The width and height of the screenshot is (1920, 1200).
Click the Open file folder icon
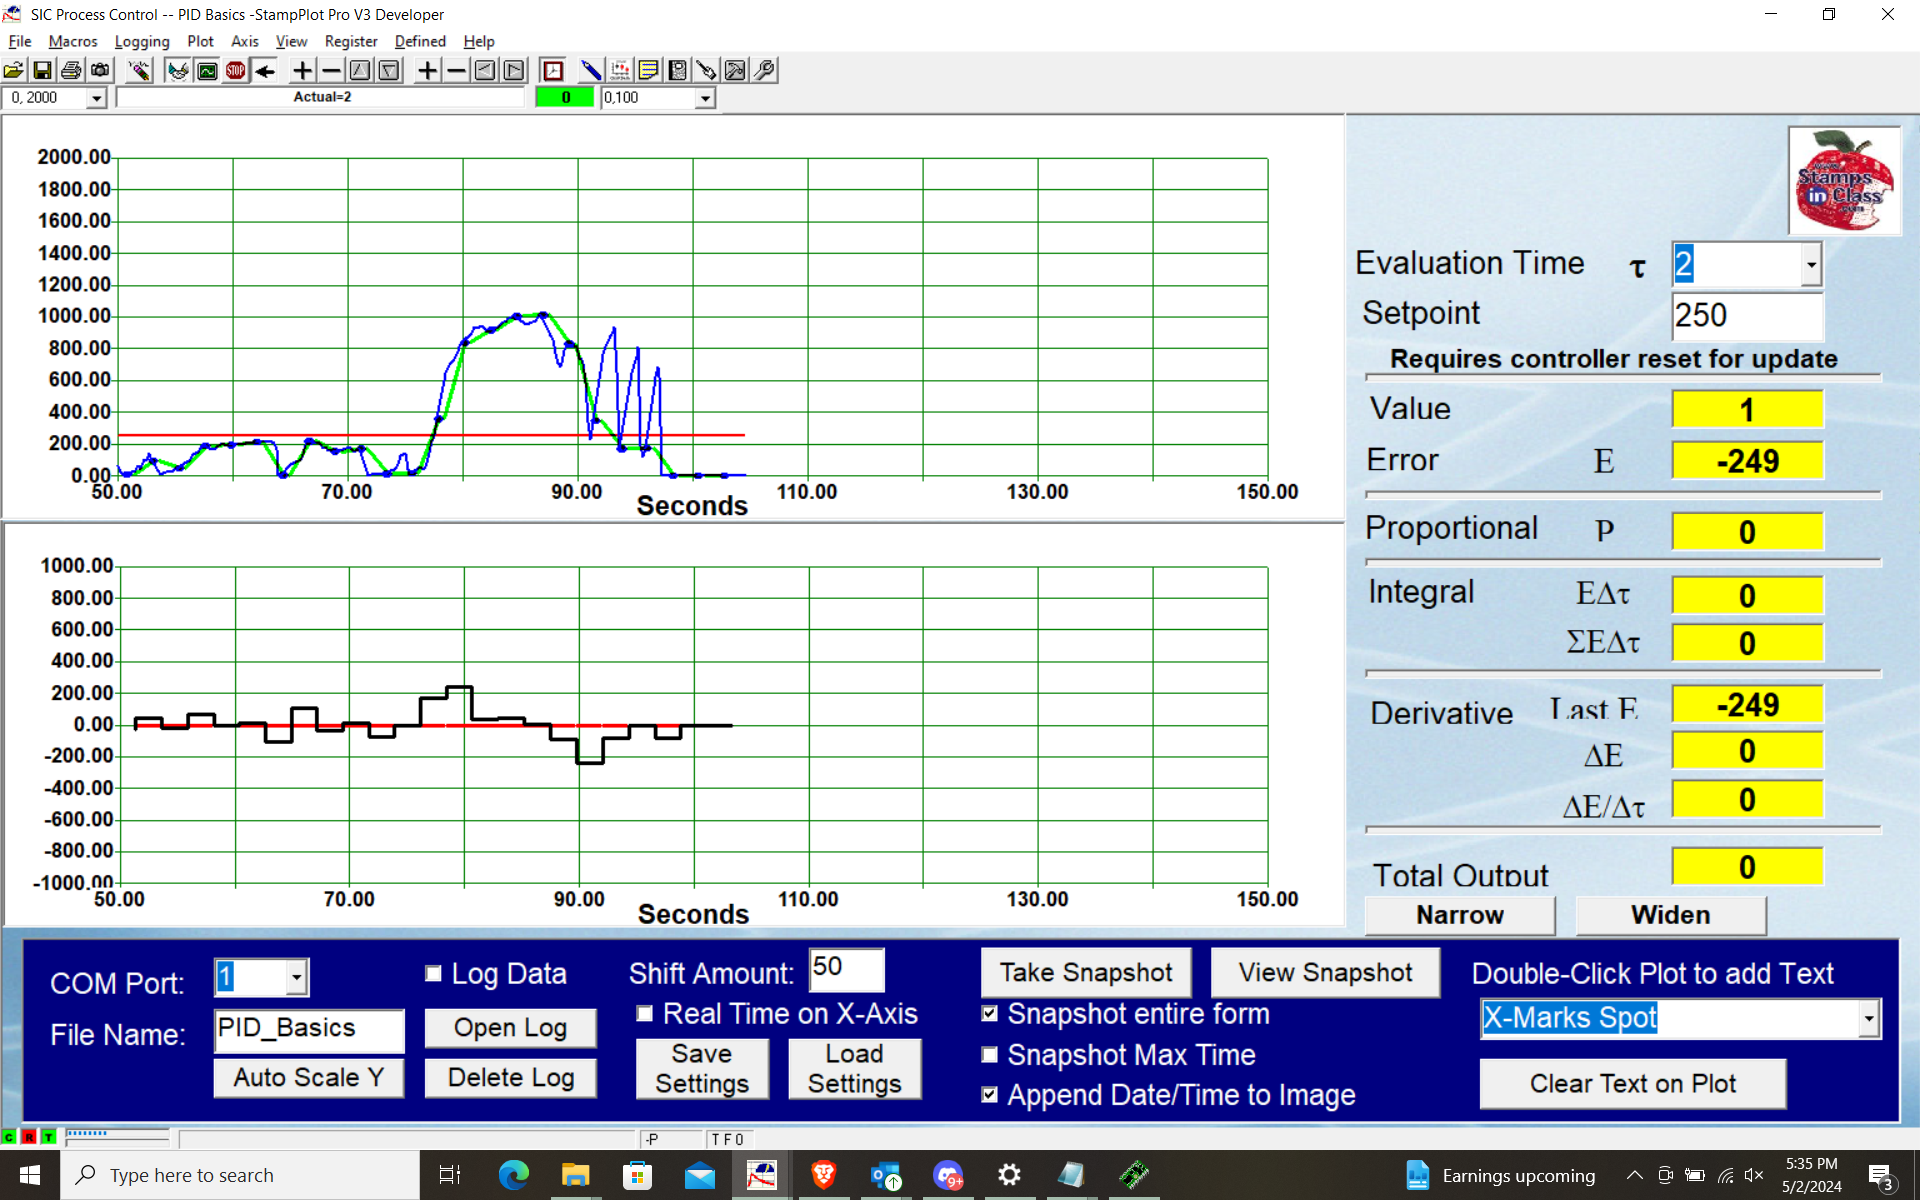(x=14, y=70)
